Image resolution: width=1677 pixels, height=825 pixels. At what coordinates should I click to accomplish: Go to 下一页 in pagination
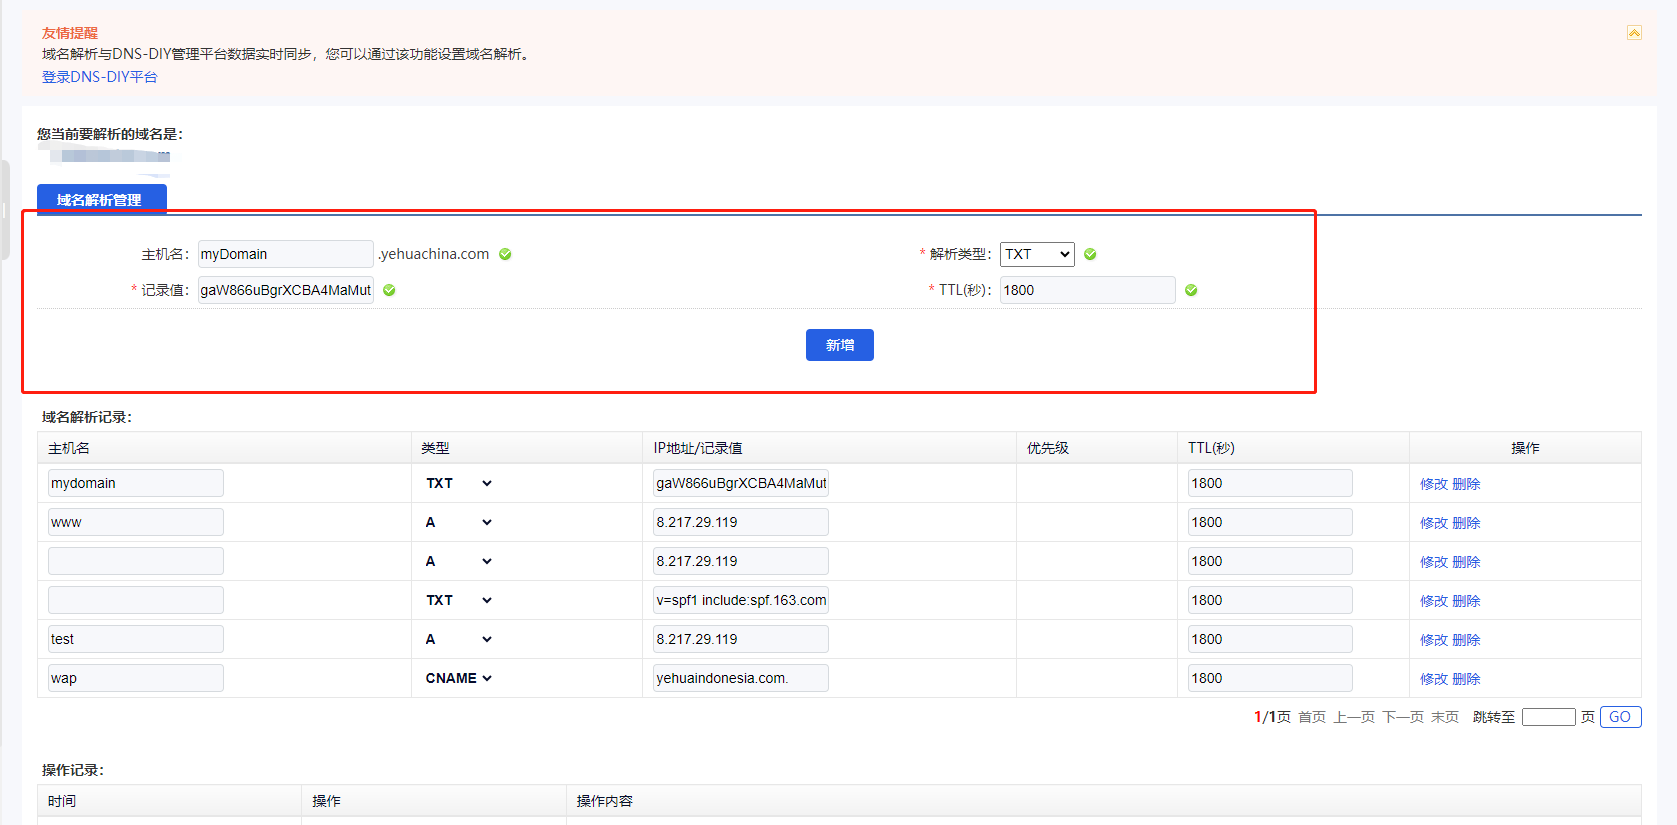1402,717
